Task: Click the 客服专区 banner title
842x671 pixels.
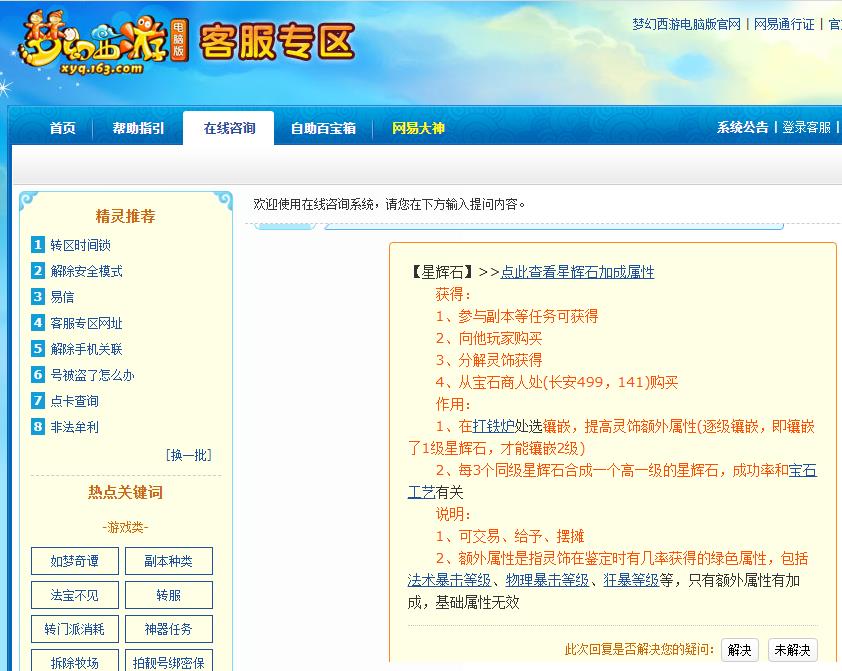Action: [x=277, y=42]
